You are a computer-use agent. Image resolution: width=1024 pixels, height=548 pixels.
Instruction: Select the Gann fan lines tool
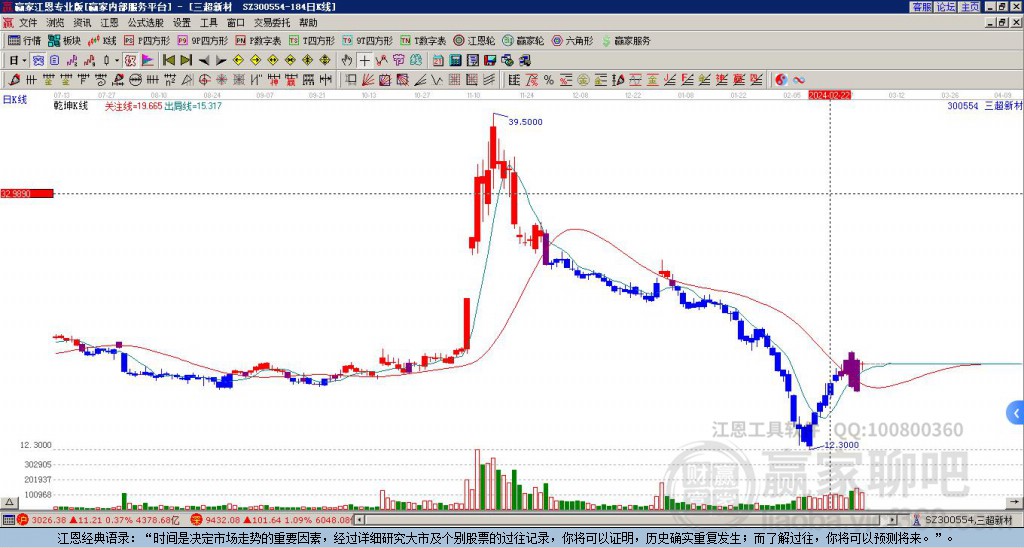coord(368,80)
